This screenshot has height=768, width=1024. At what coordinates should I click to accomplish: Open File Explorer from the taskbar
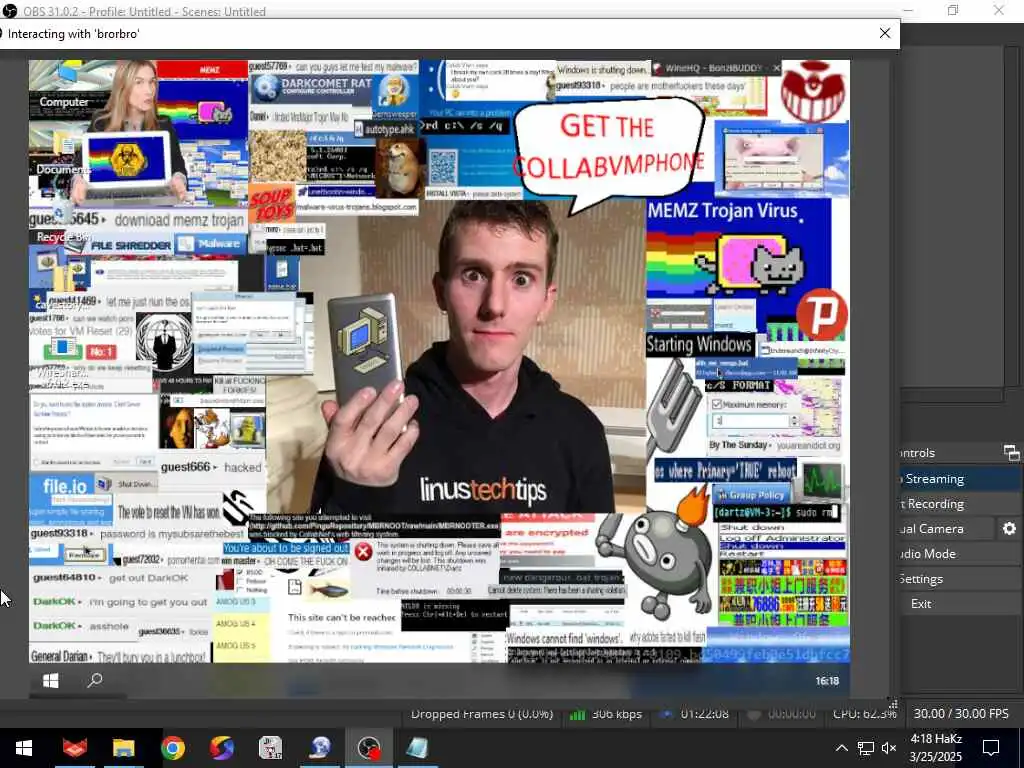coord(123,748)
